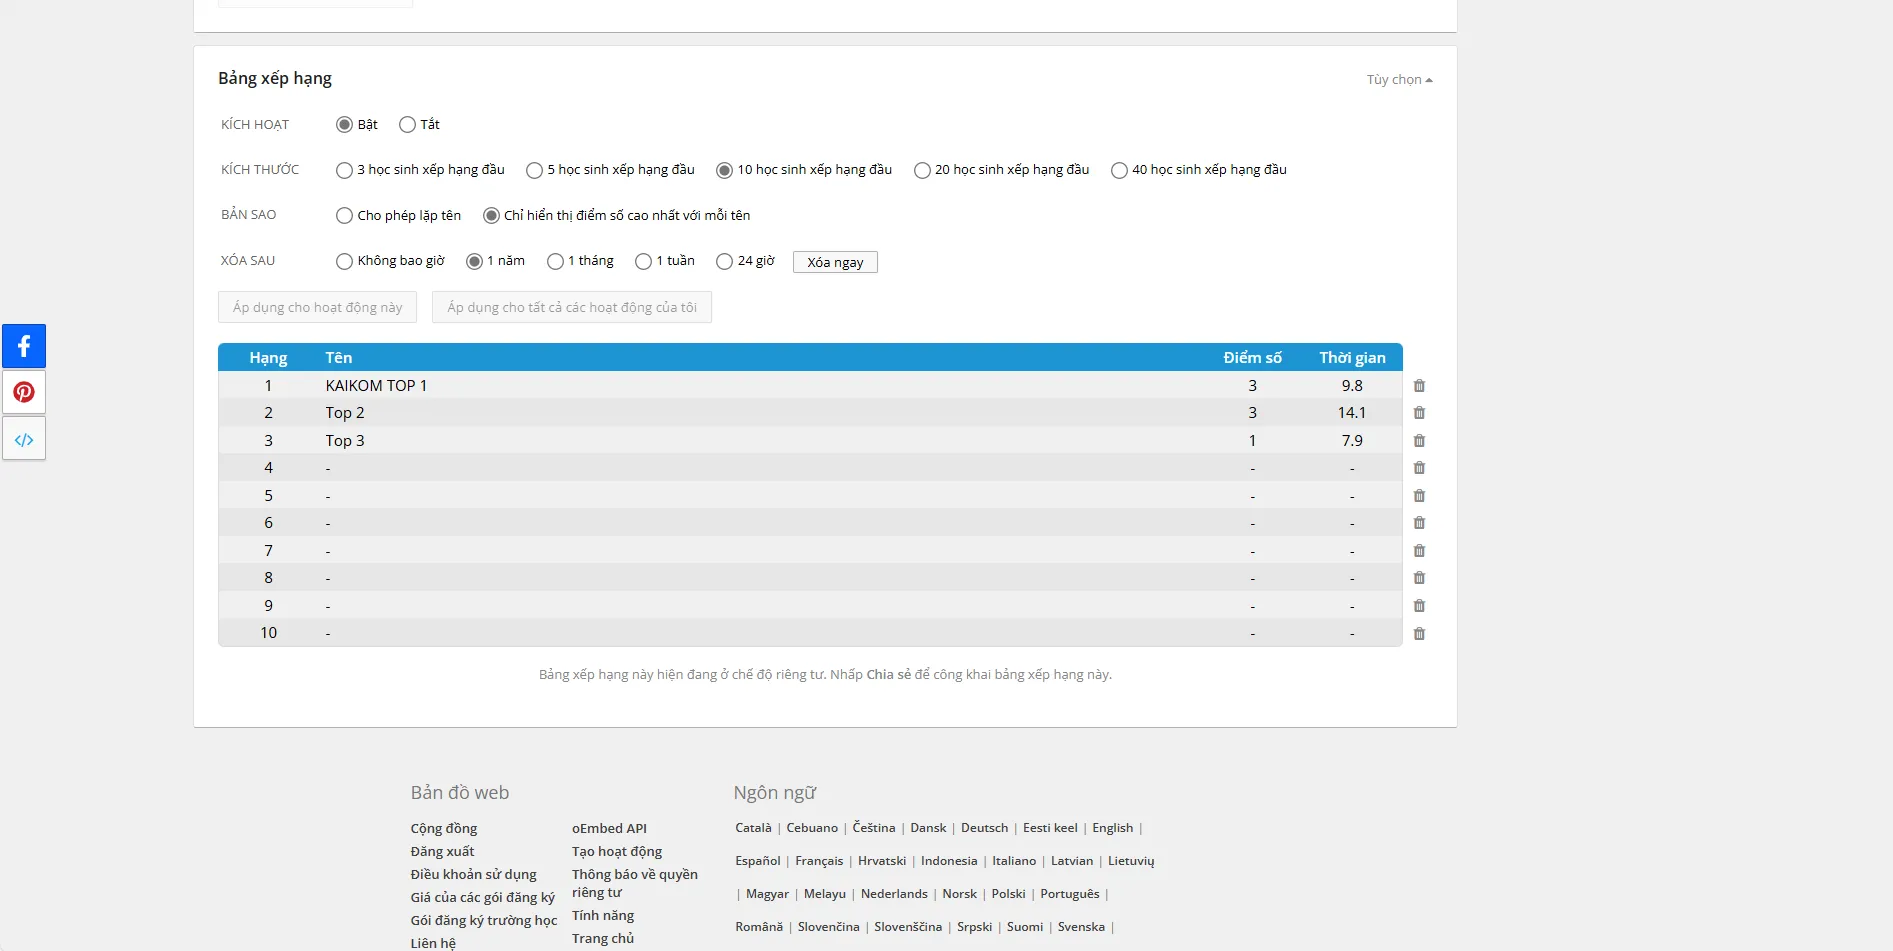The height and width of the screenshot is (951, 1893).
Task: Click the Pinterest share icon
Action: [24, 393]
